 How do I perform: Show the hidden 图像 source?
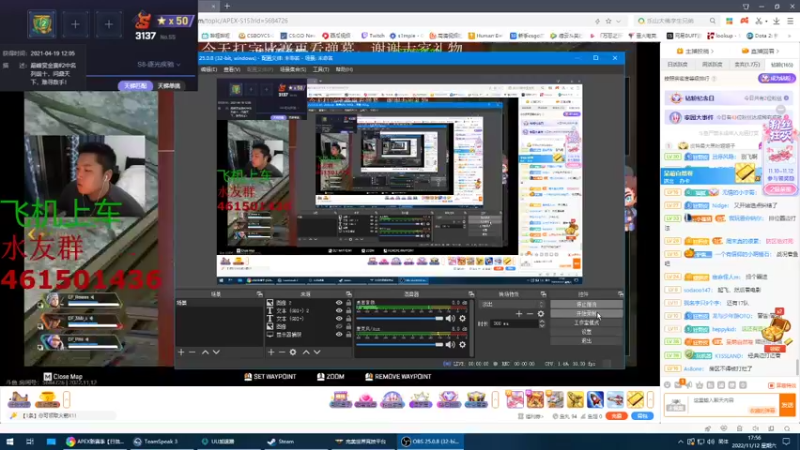point(339,327)
